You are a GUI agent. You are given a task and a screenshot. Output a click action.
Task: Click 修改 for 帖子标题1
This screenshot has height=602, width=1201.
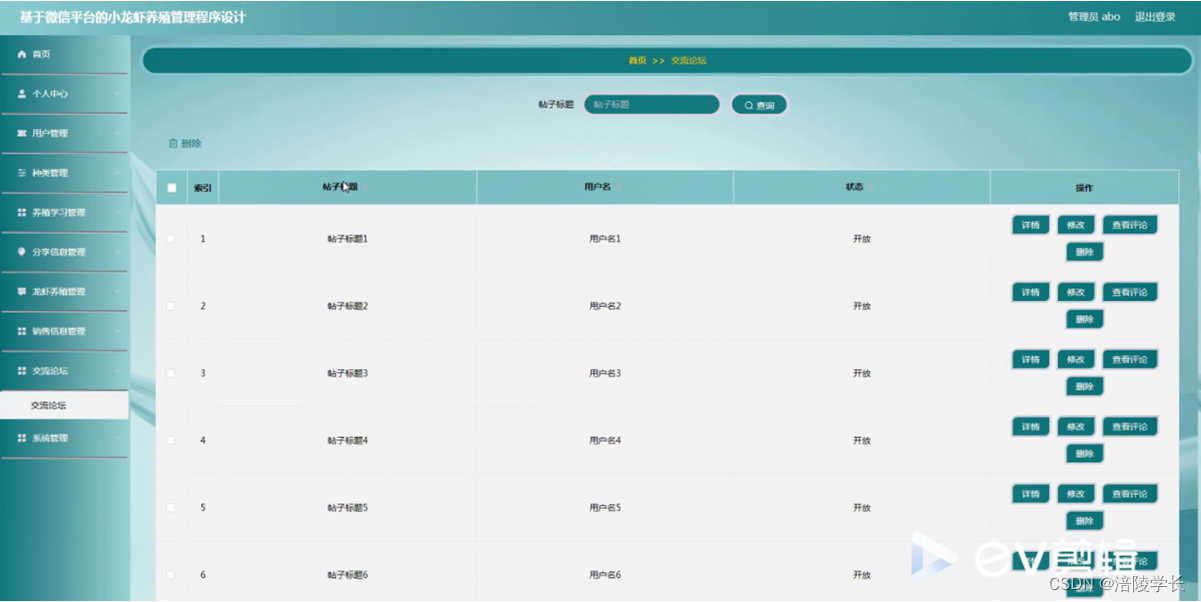pos(1076,225)
